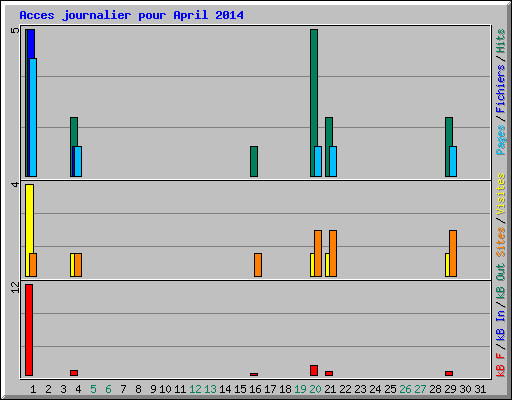Select the red kB bar for day 21
The width and height of the screenshot is (512, 400).
pos(329,373)
